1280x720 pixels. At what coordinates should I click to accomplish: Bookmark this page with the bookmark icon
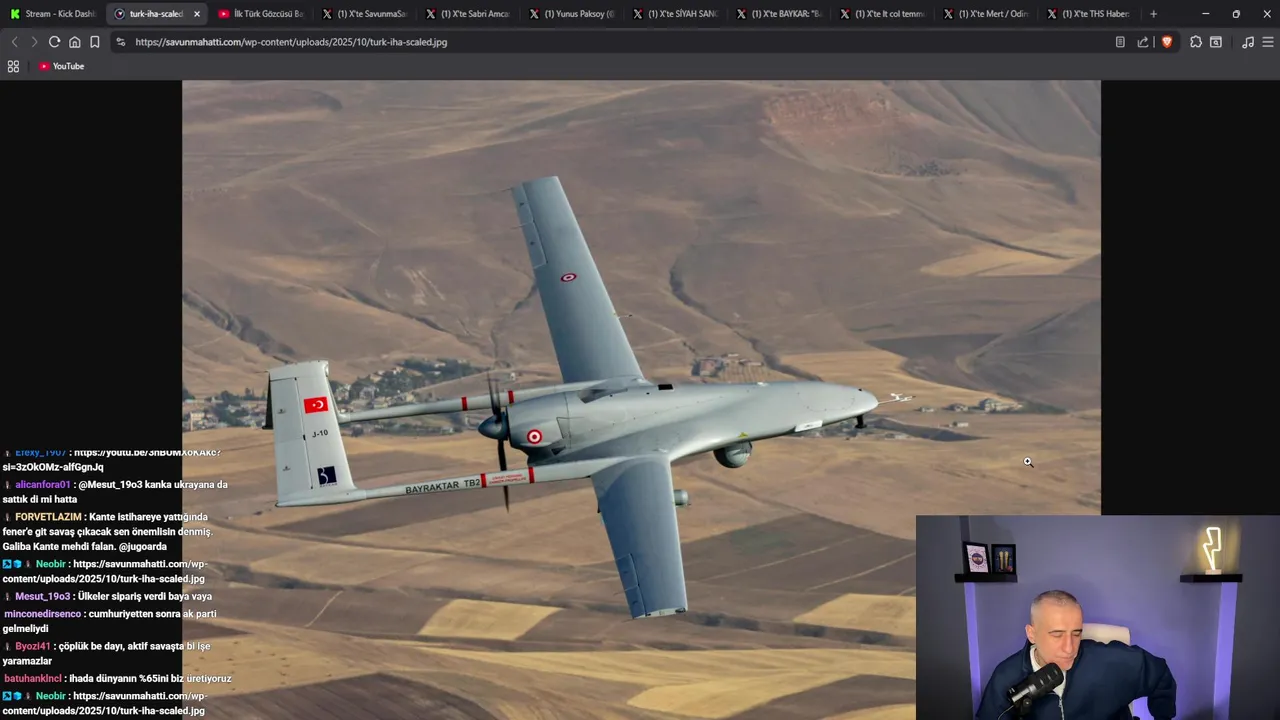(x=94, y=42)
